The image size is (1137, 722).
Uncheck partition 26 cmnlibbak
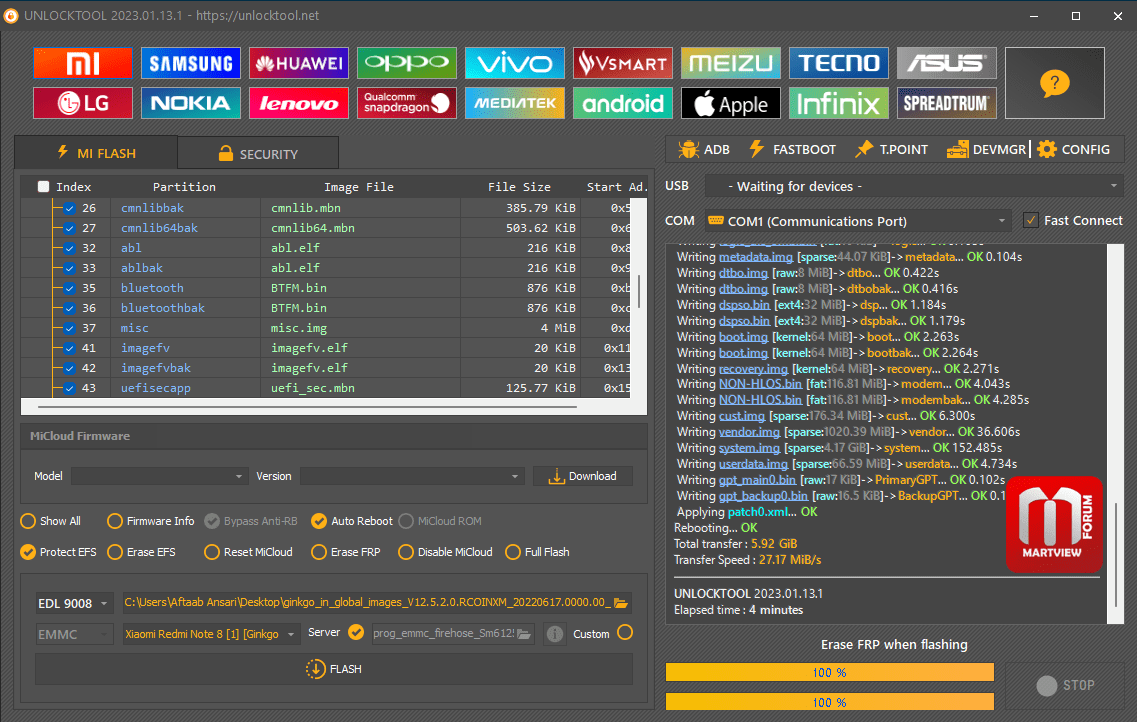[70, 208]
